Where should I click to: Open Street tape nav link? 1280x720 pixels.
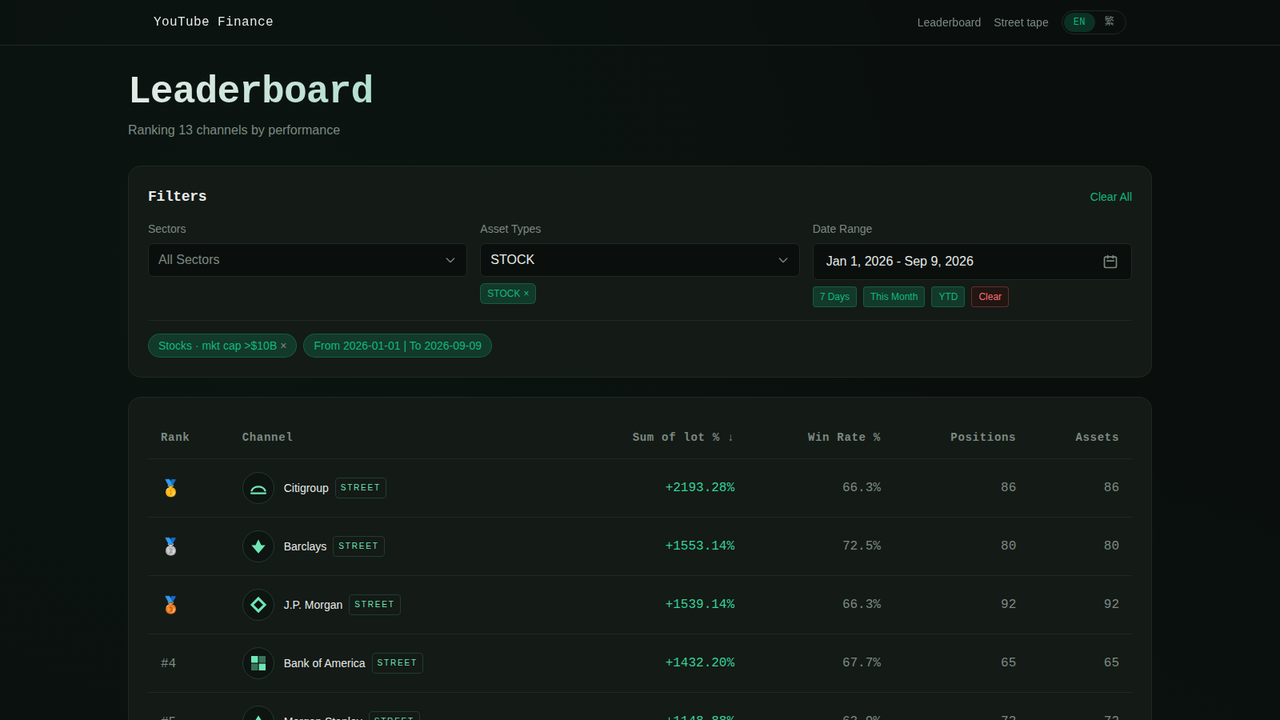click(1021, 22)
